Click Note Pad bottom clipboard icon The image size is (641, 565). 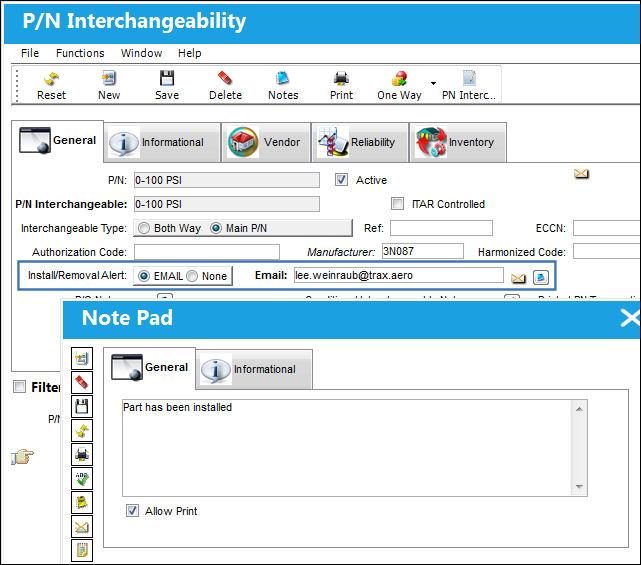(82, 550)
